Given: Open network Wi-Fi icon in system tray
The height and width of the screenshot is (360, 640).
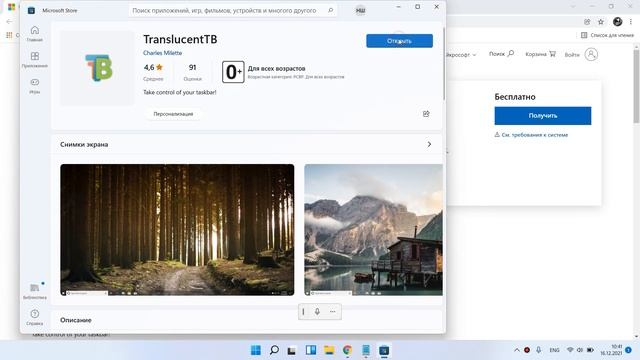Looking at the screenshot, I should [x=570, y=350].
